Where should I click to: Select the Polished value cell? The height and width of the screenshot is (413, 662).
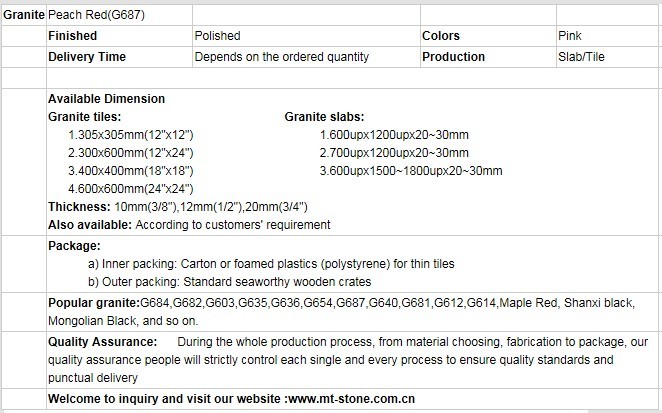(x=217, y=36)
